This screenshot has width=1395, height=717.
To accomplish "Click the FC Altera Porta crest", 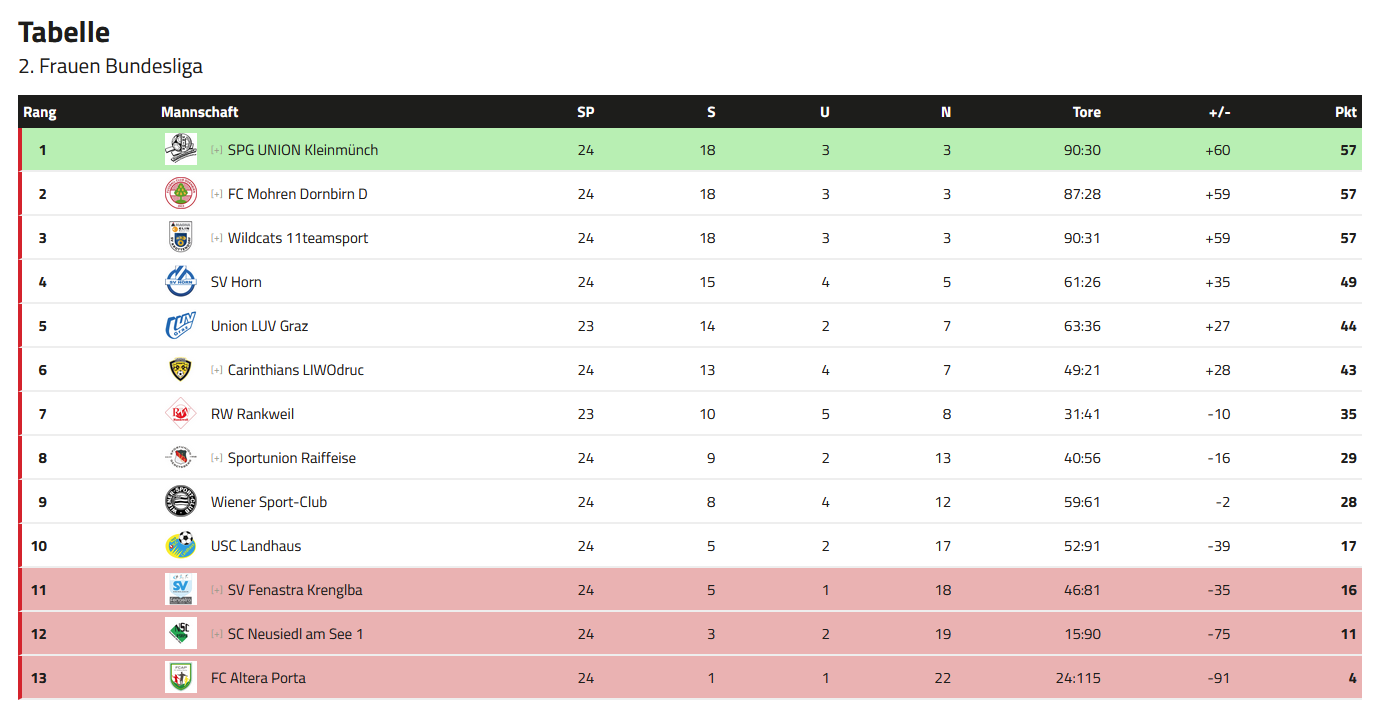I will point(181,678).
